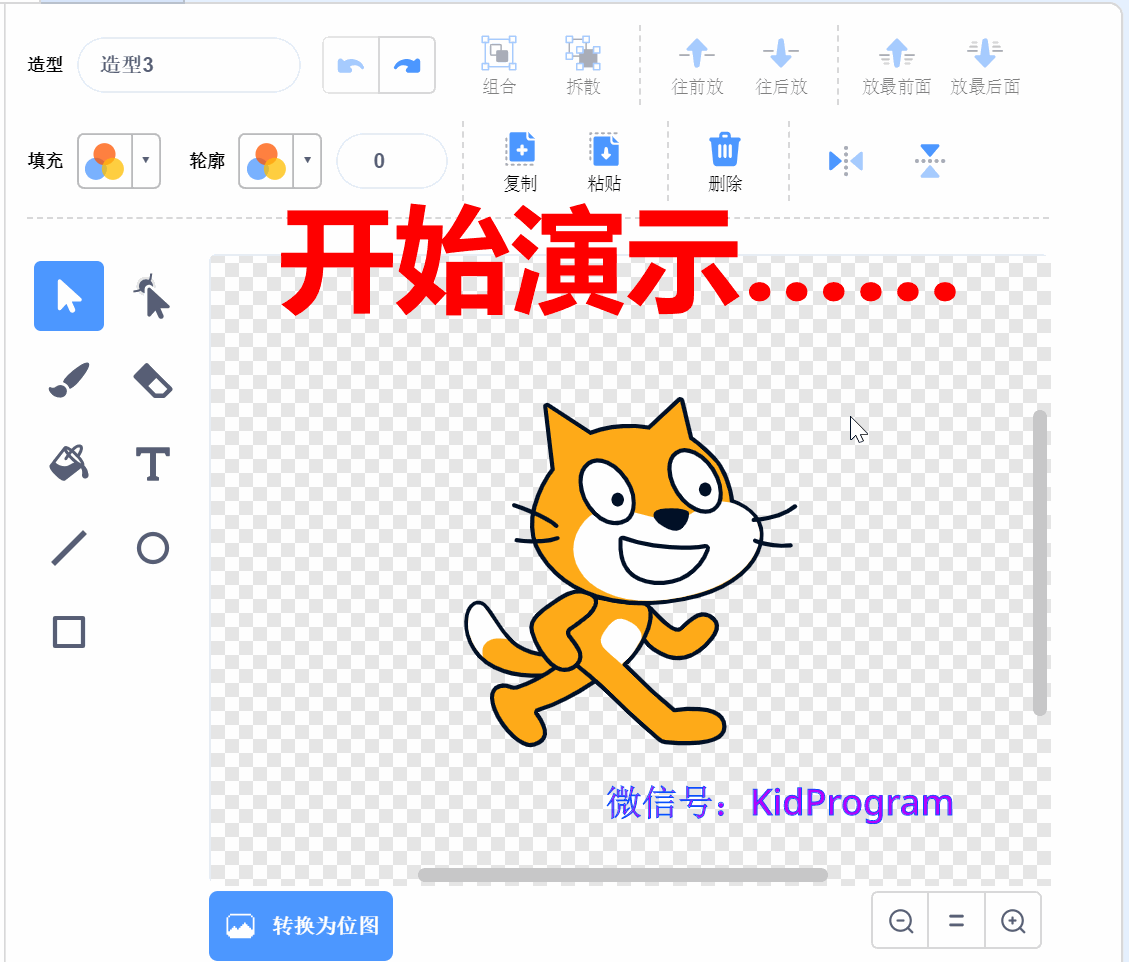Open the 填充 fill color swatch
The height and width of the screenshot is (962, 1129).
[x=104, y=161]
